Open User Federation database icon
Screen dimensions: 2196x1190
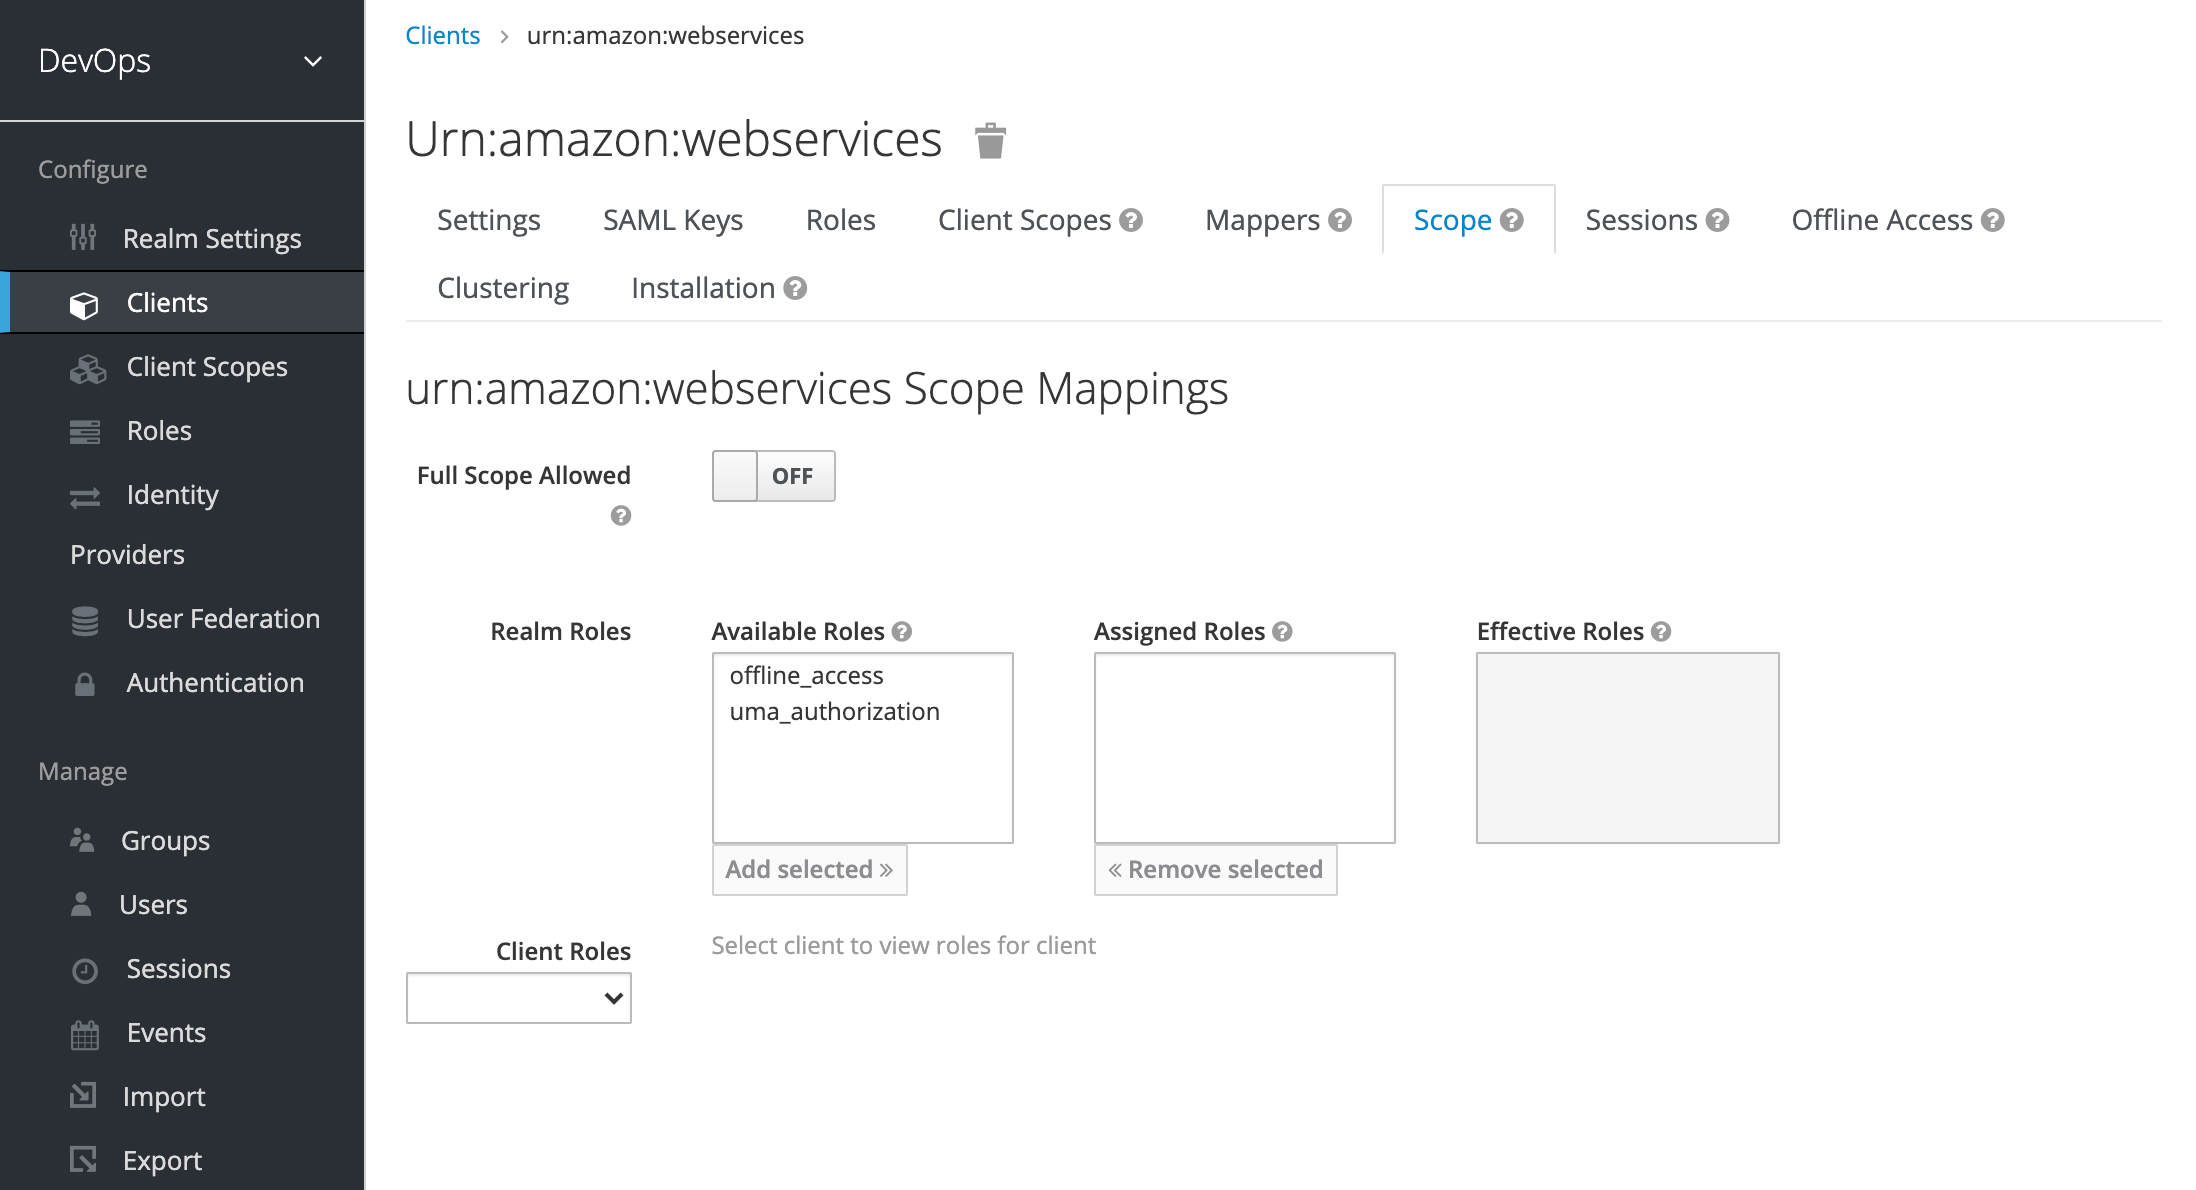pos(85,620)
